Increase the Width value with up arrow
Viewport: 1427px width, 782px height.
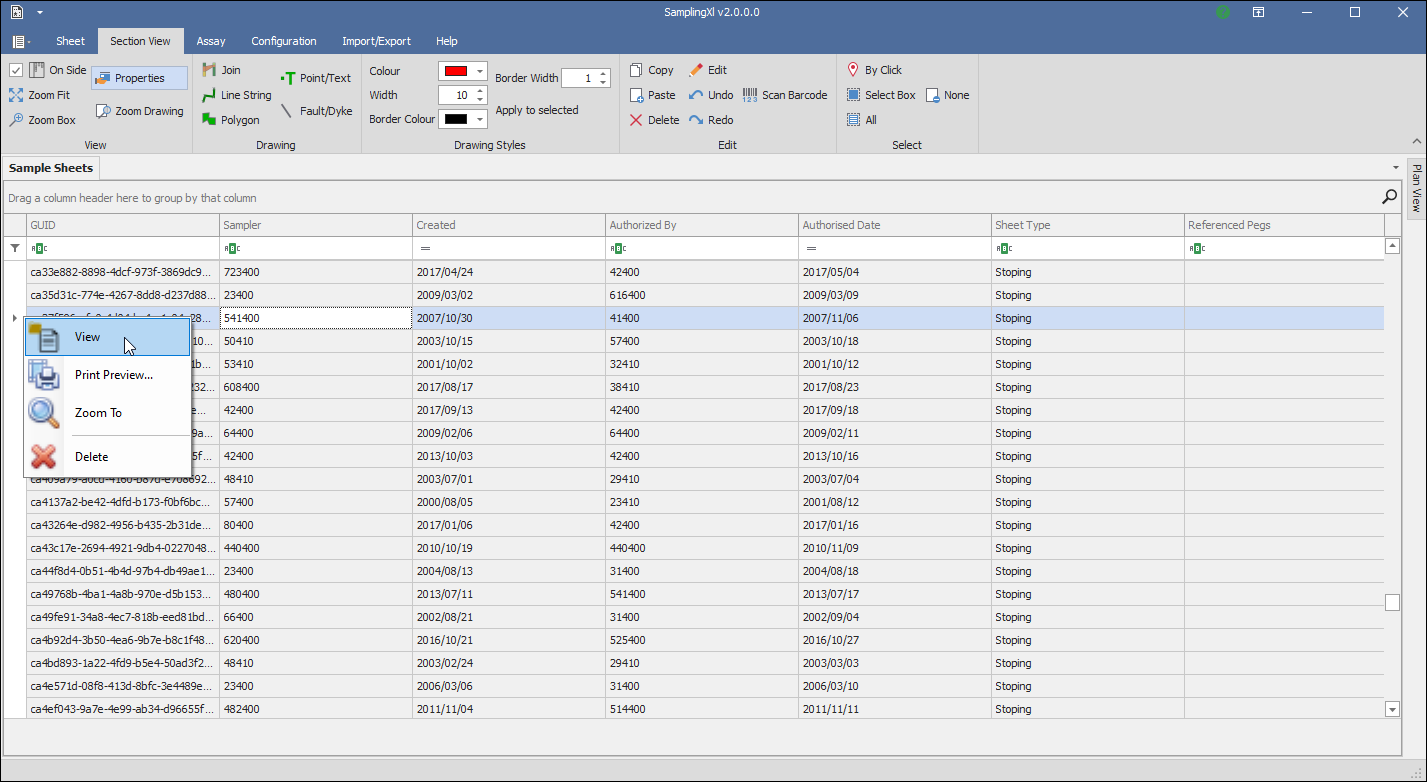coord(481,91)
